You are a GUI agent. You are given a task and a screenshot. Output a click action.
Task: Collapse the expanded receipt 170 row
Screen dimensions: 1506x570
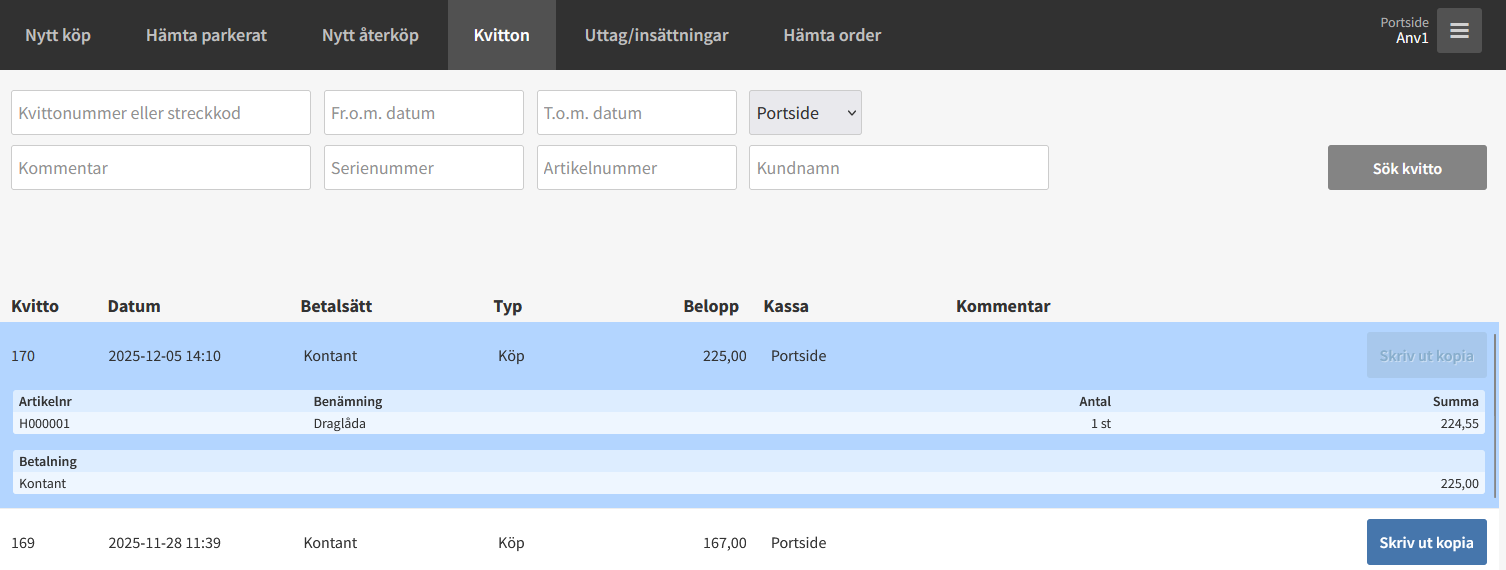click(x=600, y=355)
